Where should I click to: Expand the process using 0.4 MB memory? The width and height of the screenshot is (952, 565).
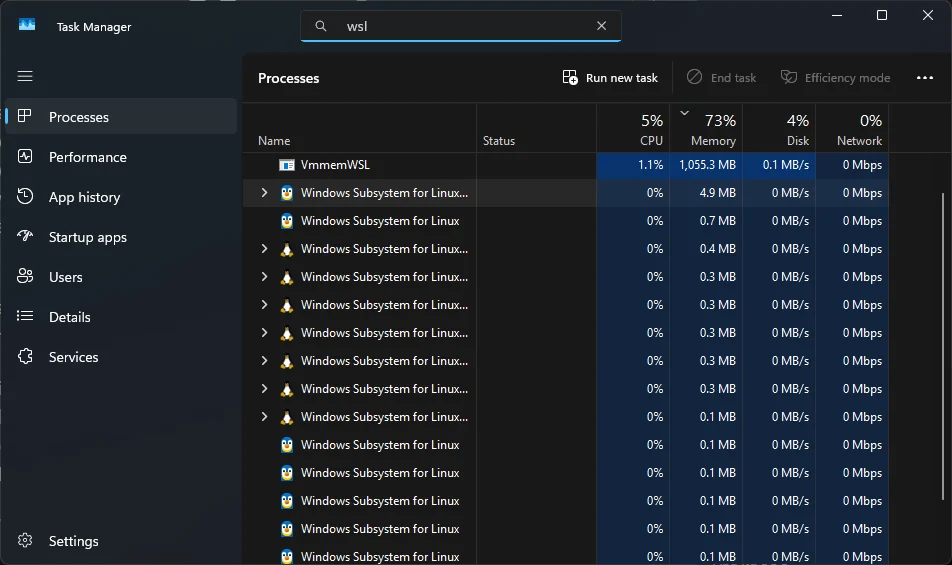264,248
